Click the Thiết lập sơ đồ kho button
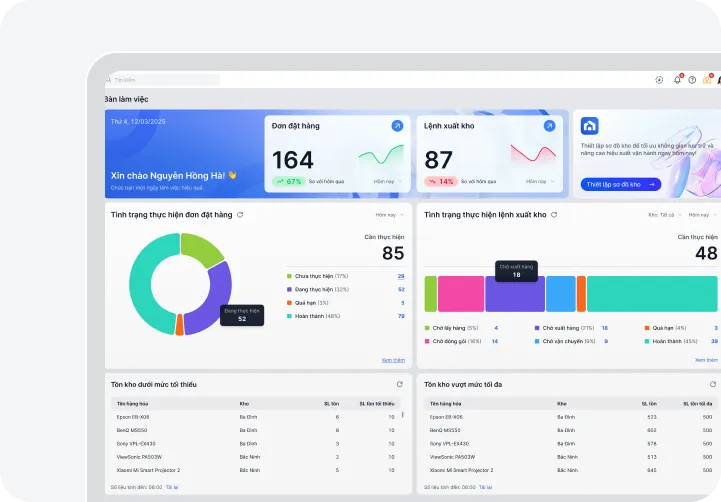The width and height of the screenshot is (721, 502). point(620,184)
